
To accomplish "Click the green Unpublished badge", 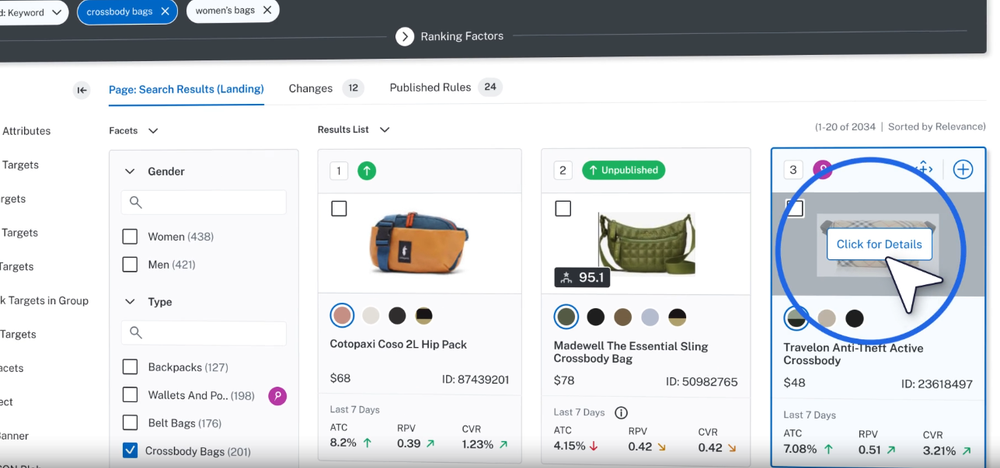I will coord(623,170).
